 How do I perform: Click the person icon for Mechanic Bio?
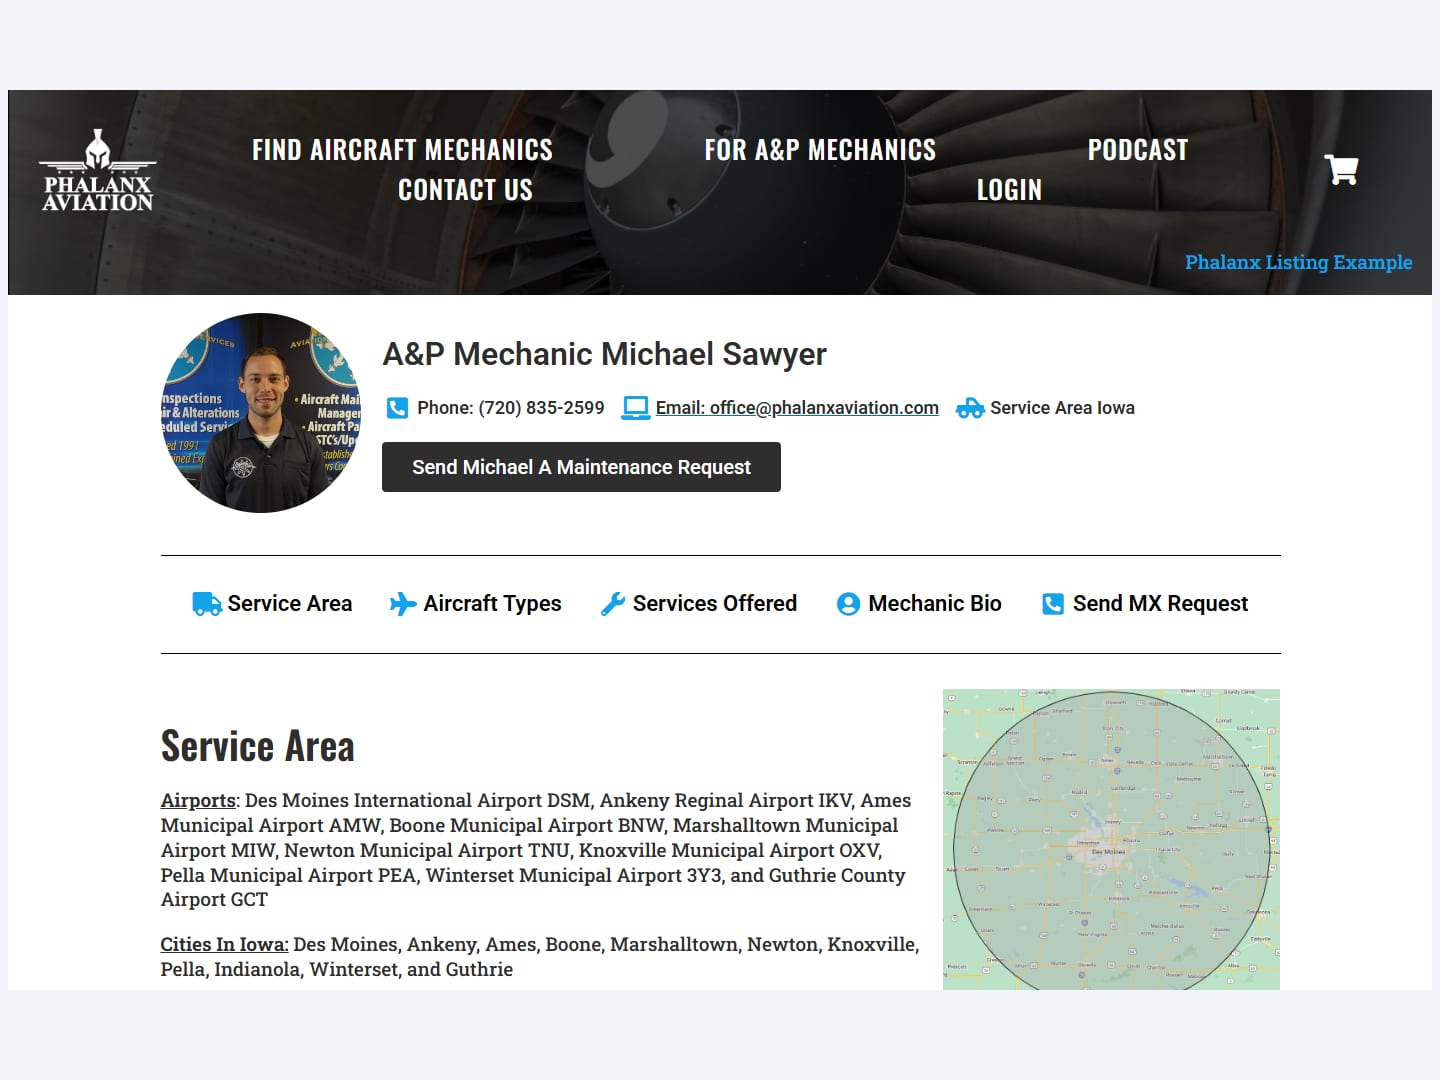848,604
